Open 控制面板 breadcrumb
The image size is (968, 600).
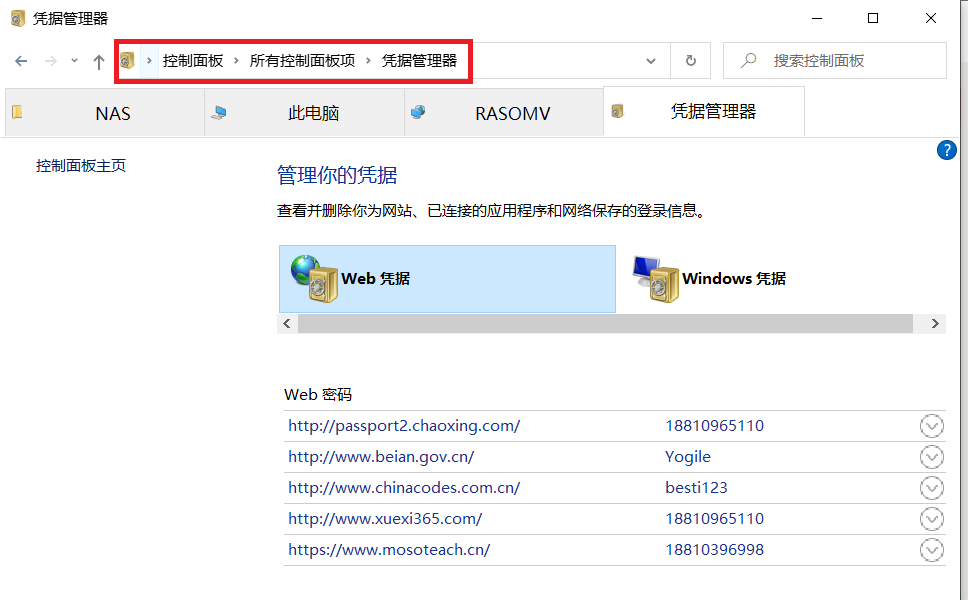point(193,60)
